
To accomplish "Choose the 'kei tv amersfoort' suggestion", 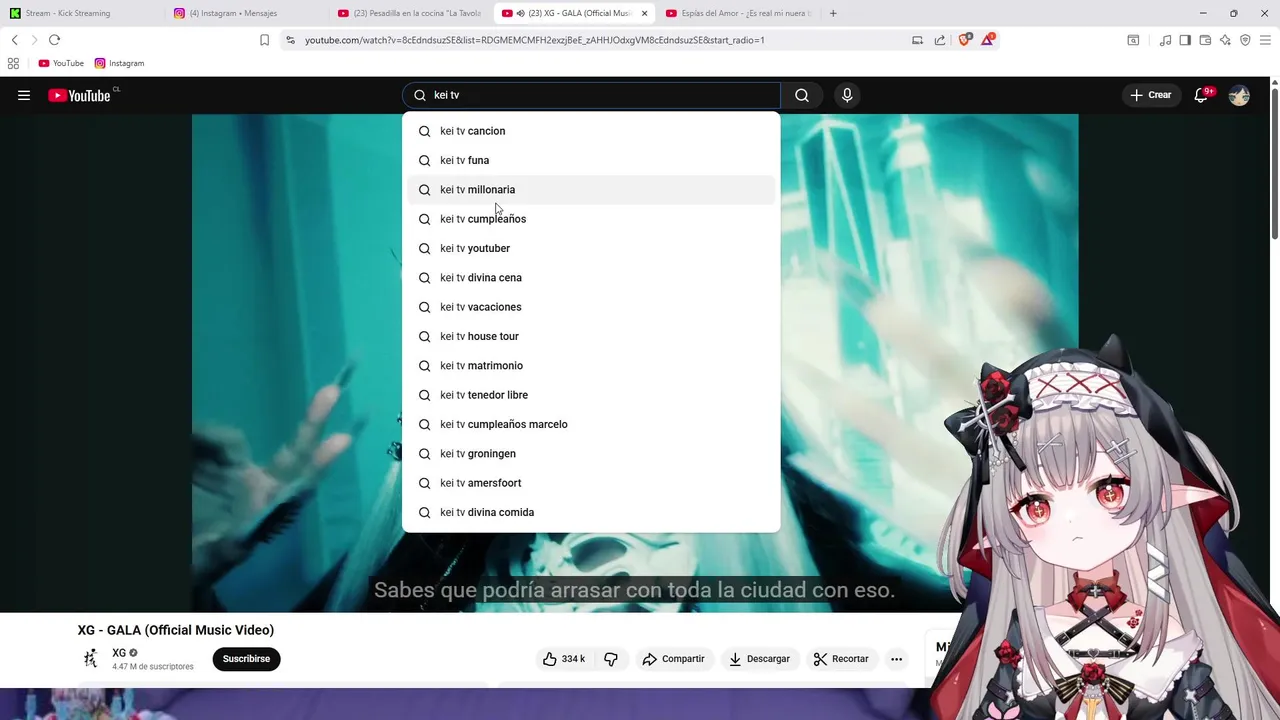I will click(x=591, y=483).
